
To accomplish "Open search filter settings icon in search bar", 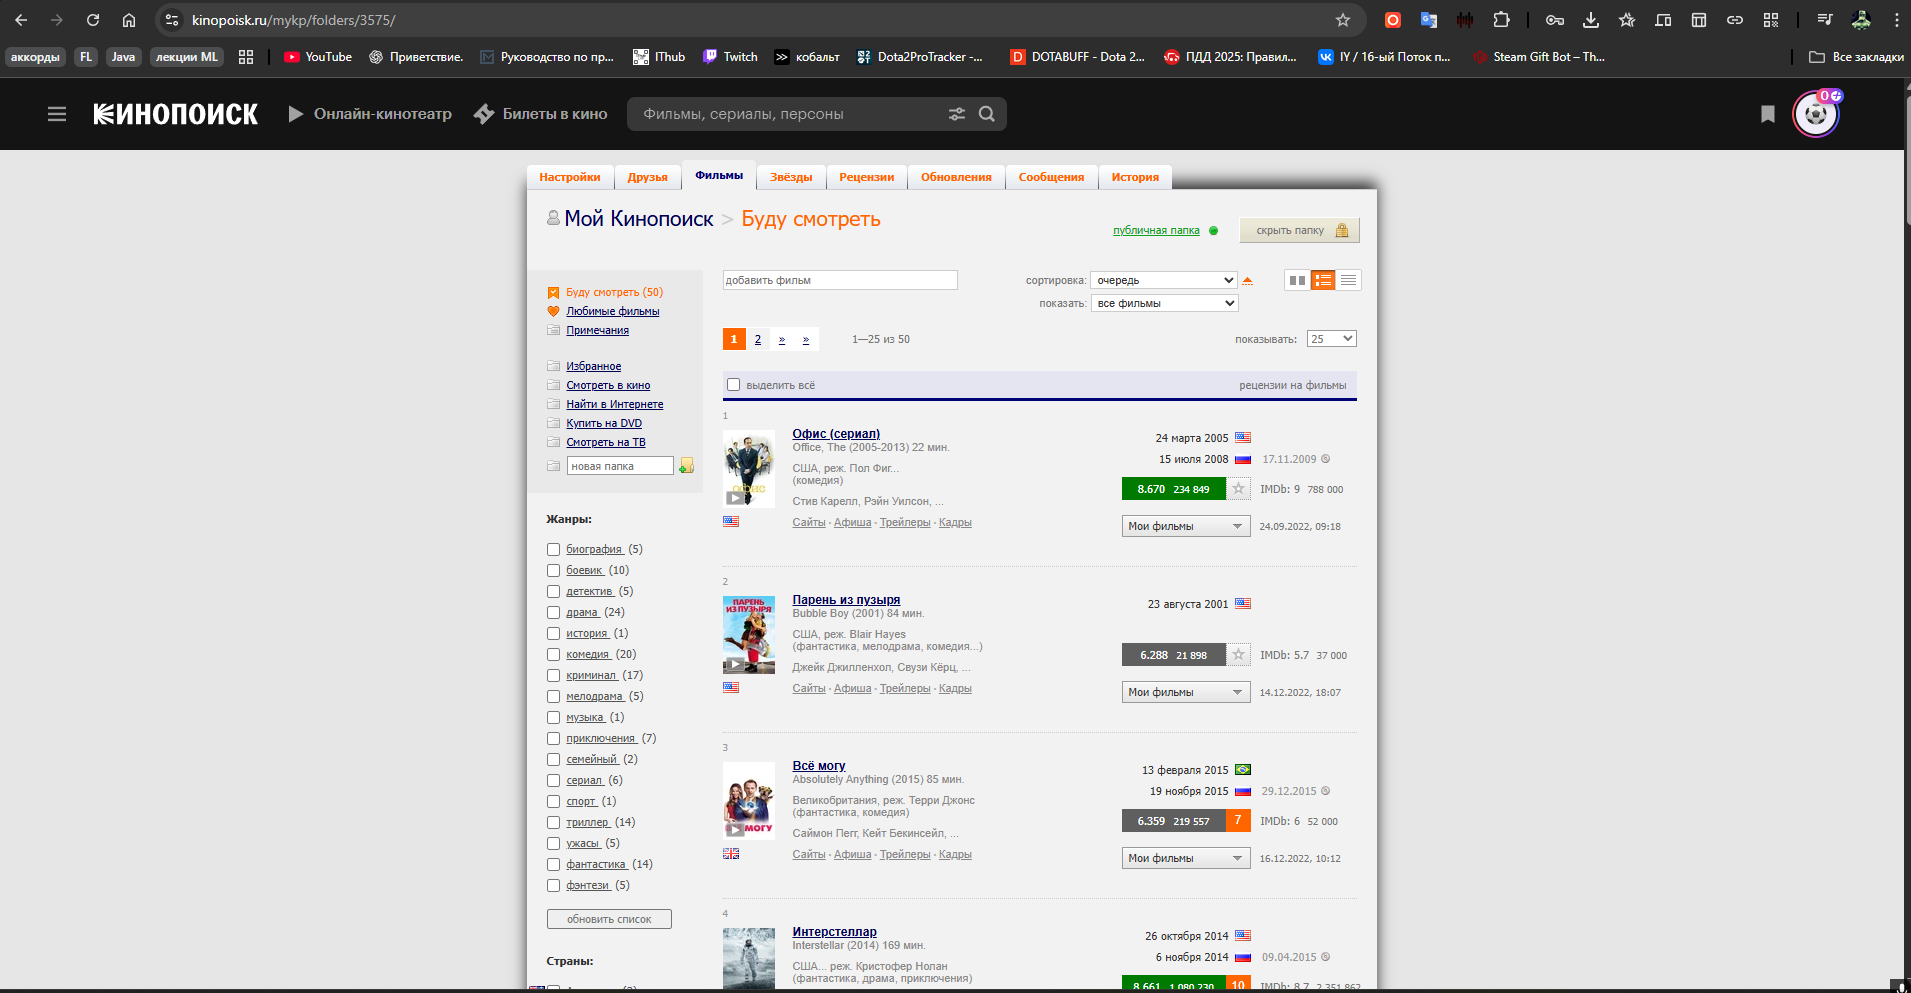I will [x=957, y=114].
